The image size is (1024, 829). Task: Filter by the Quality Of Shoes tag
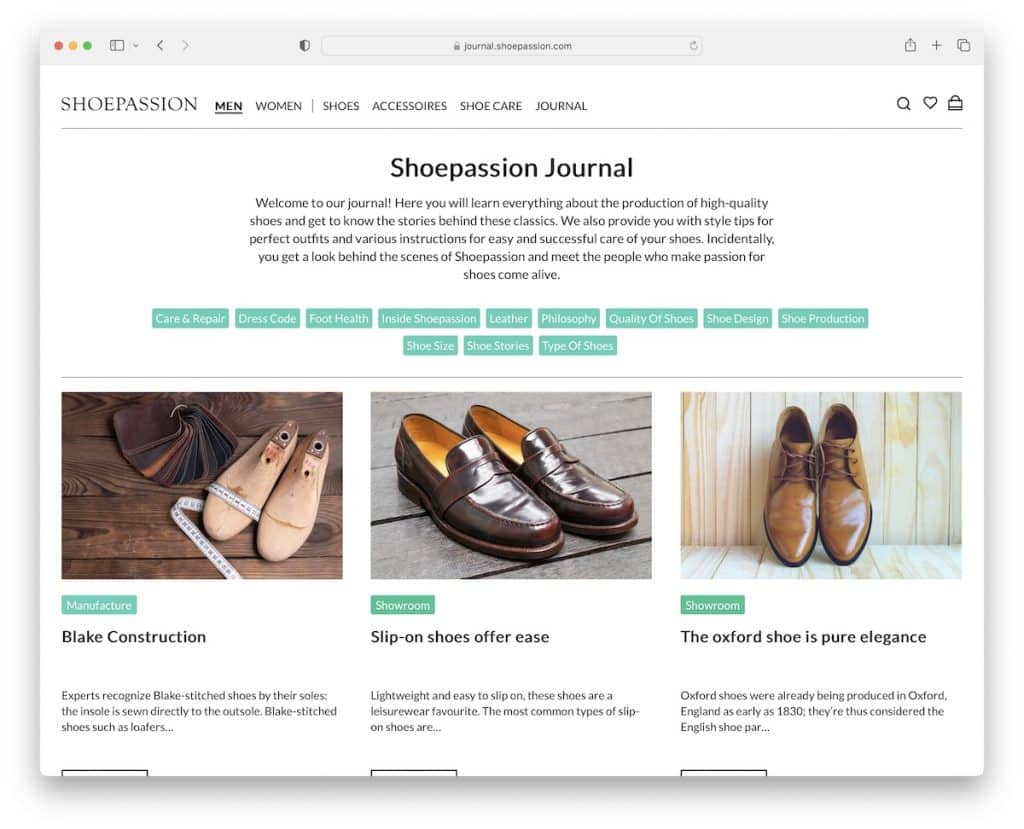click(x=651, y=319)
